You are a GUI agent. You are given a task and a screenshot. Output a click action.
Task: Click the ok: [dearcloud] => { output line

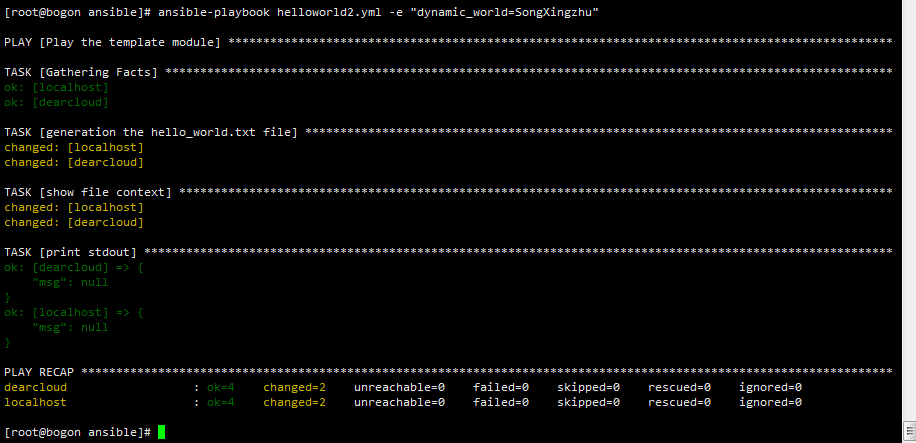pyautogui.click(x=74, y=268)
